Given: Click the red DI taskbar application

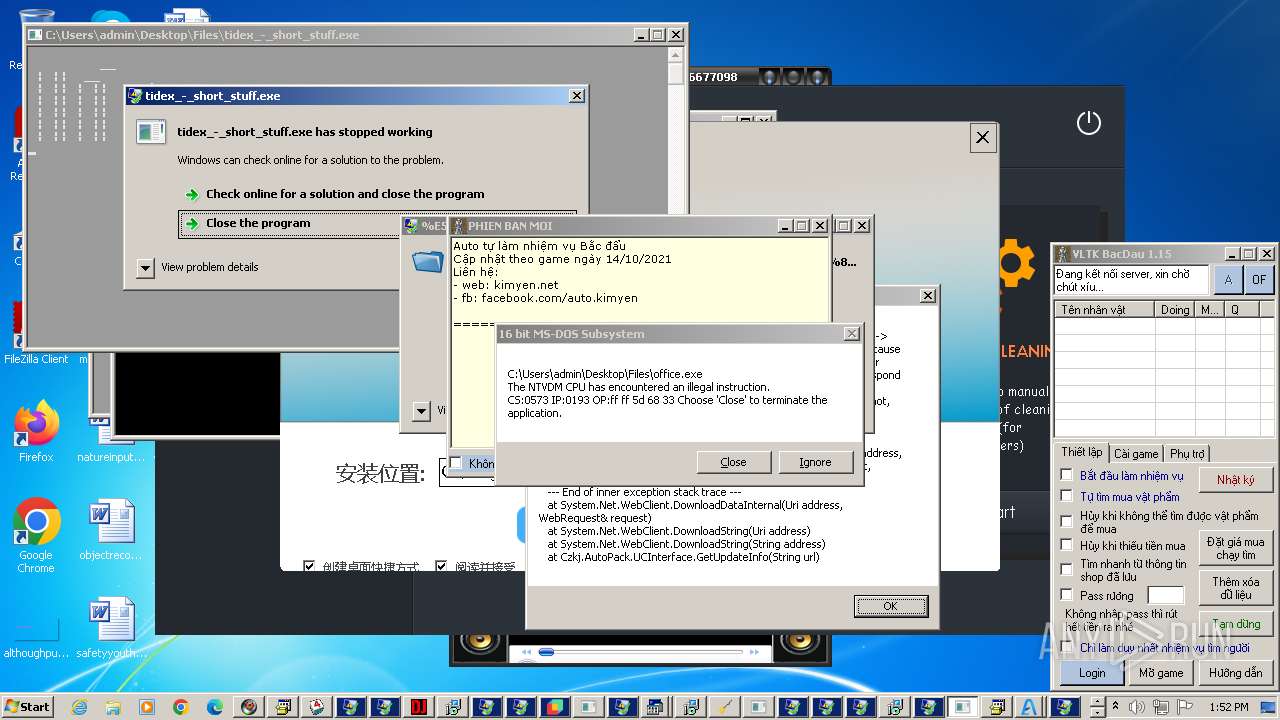Looking at the screenshot, I should [419, 707].
